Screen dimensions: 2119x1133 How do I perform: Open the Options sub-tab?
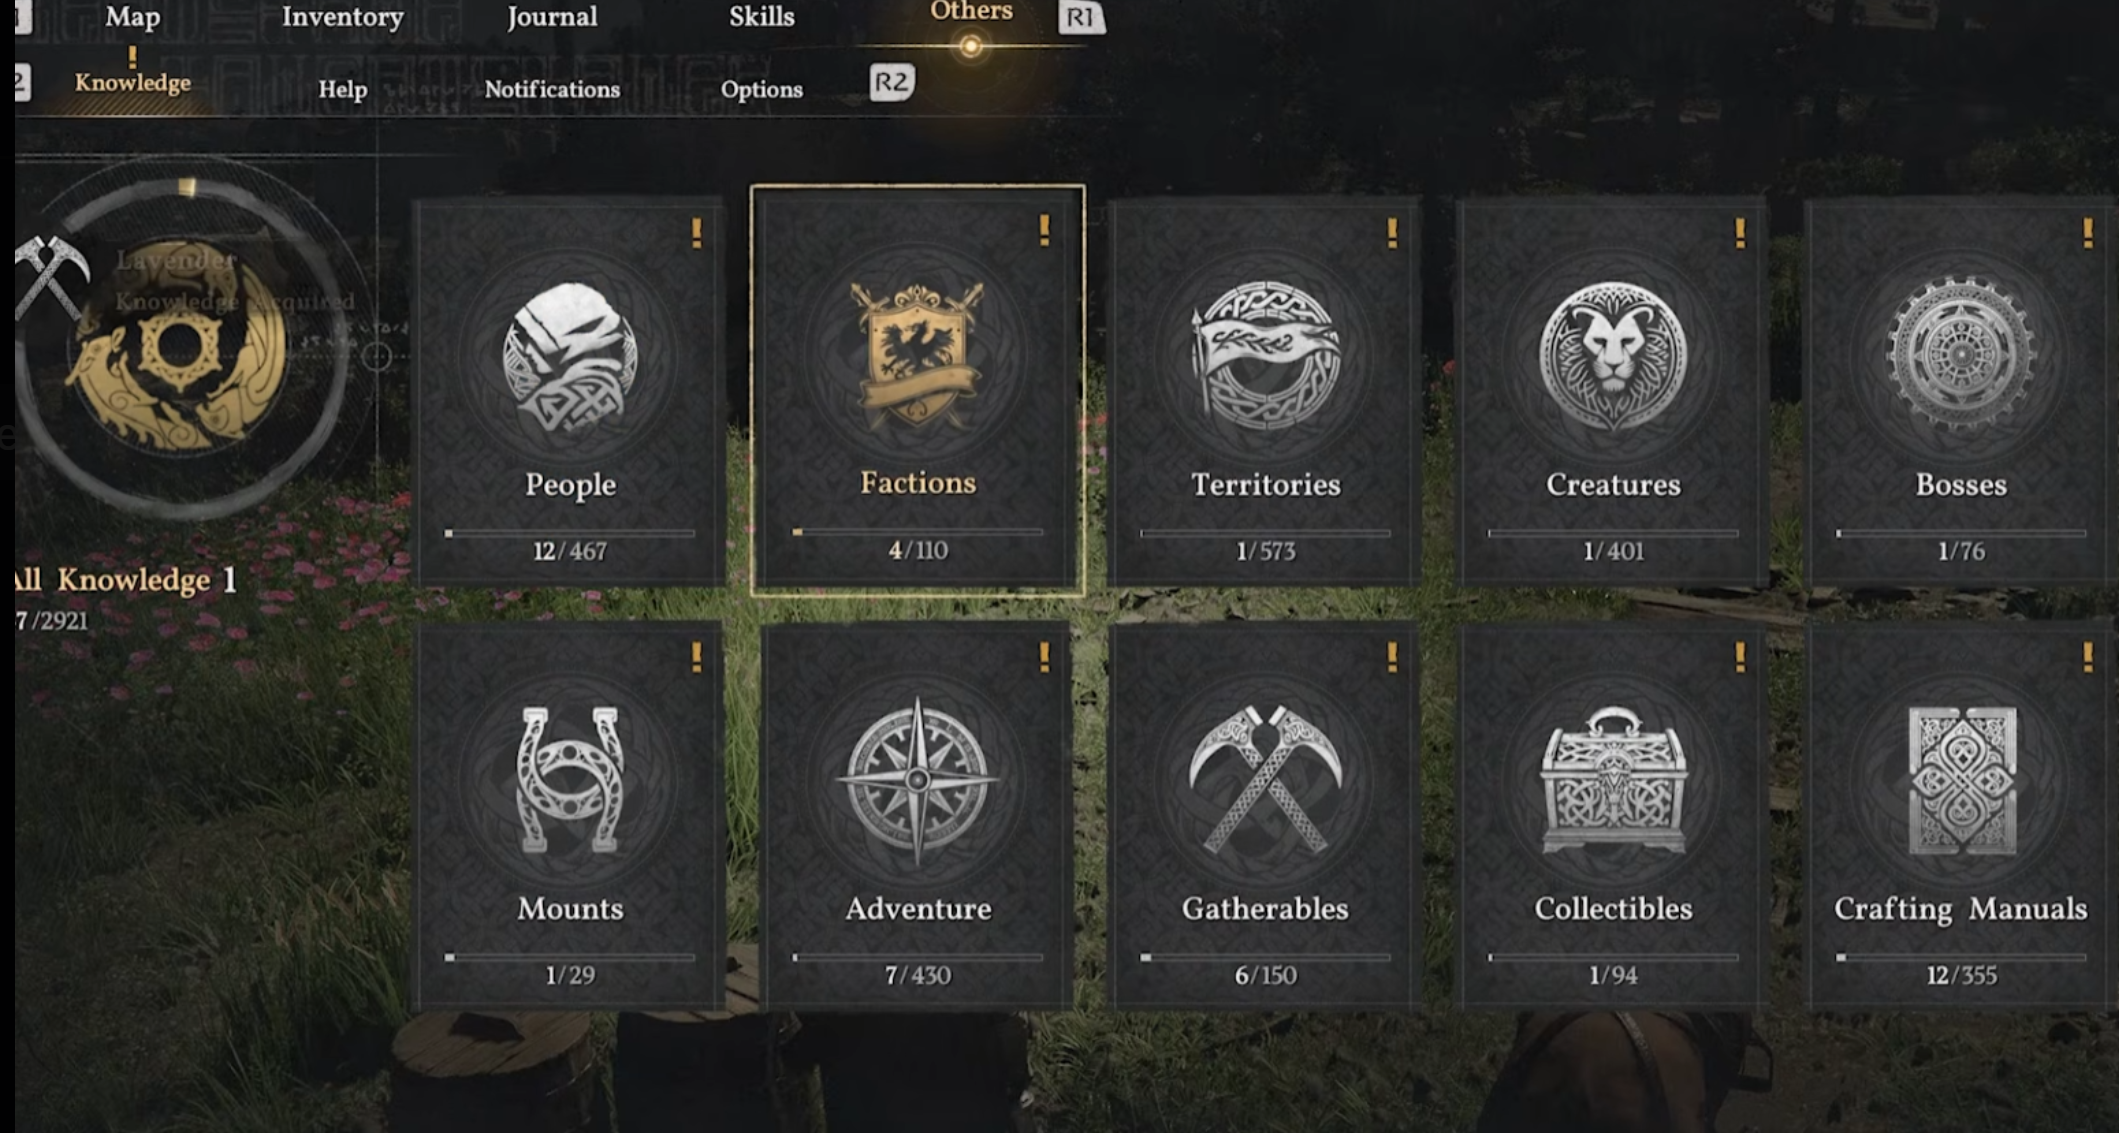coord(761,89)
